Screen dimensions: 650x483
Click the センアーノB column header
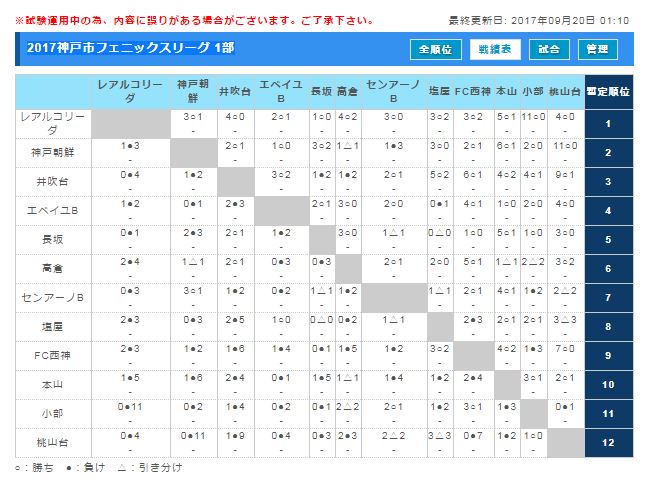tap(393, 92)
